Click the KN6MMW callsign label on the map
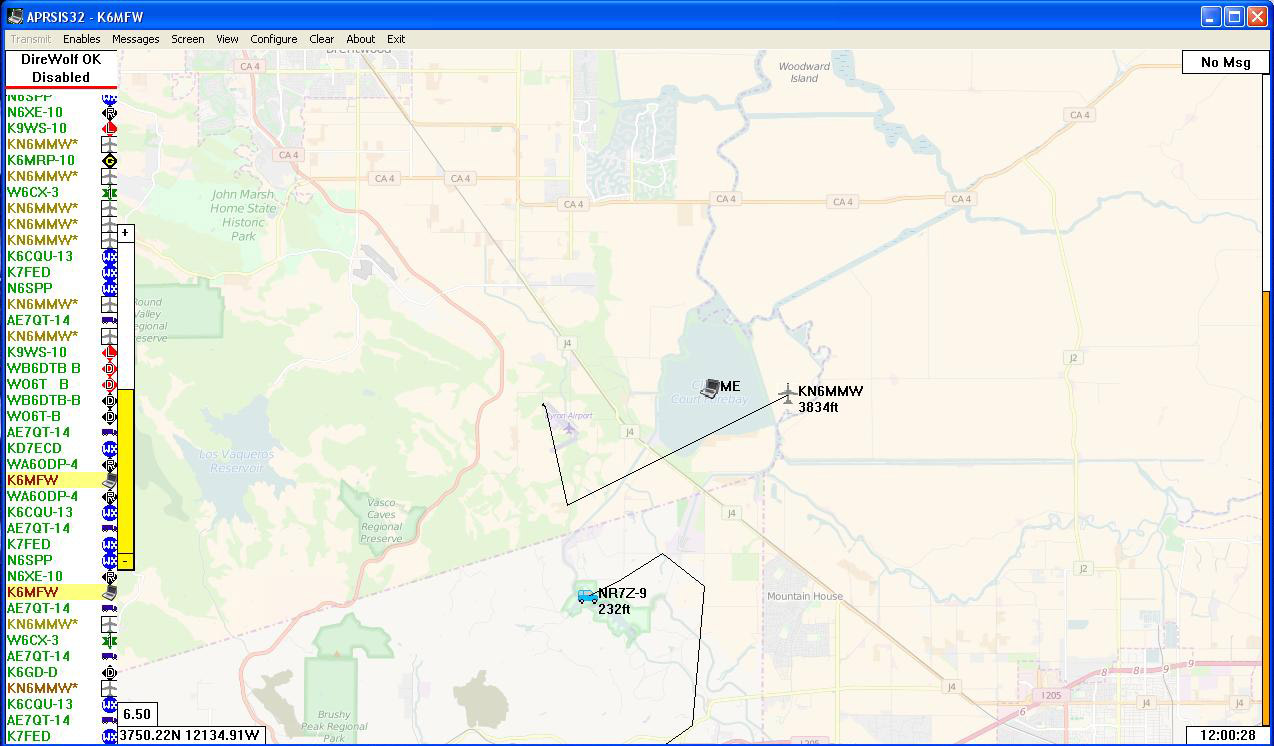Image resolution: width=1274 pixels, height=746 pixels. point(830,391)
